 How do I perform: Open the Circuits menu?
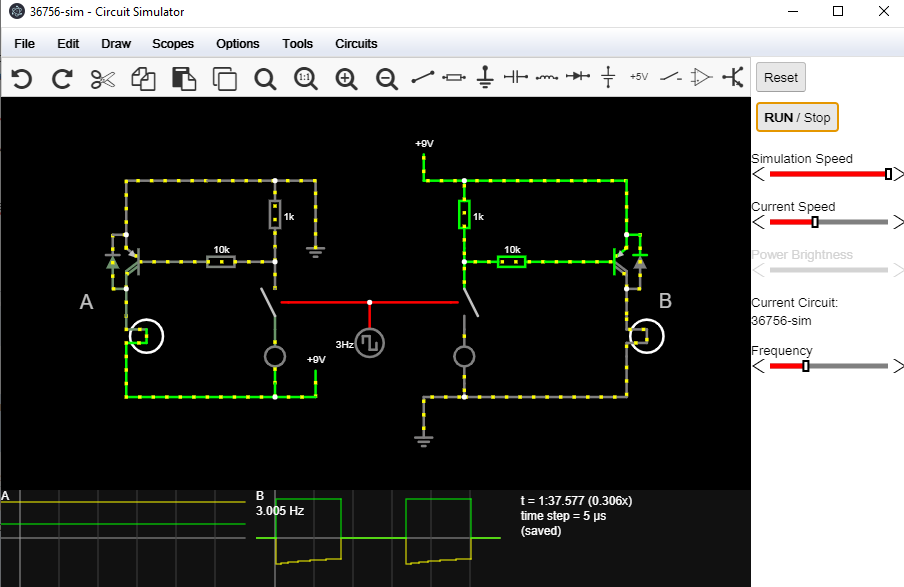(356, 44)
